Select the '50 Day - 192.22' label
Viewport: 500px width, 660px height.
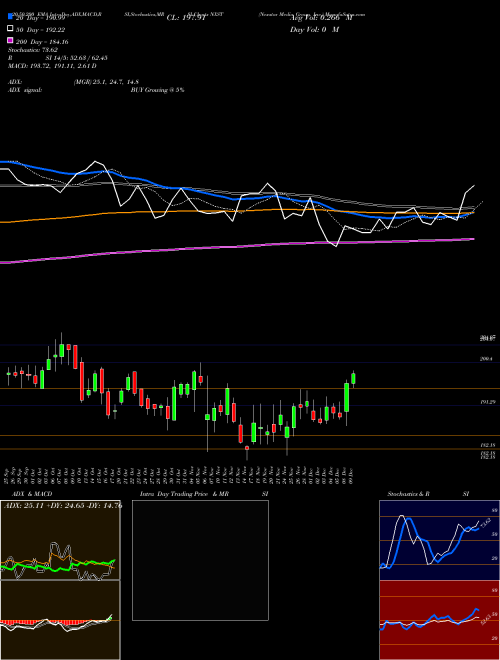point(41,30)
